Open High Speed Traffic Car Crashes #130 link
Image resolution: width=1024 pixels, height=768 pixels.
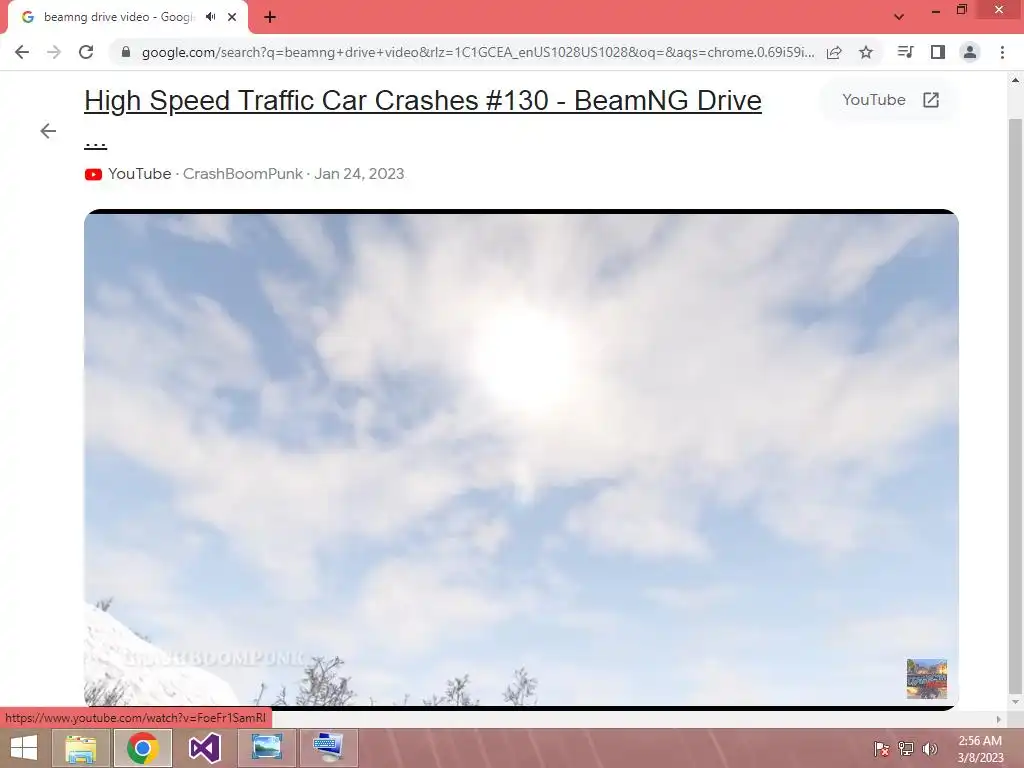pos(423,101)
